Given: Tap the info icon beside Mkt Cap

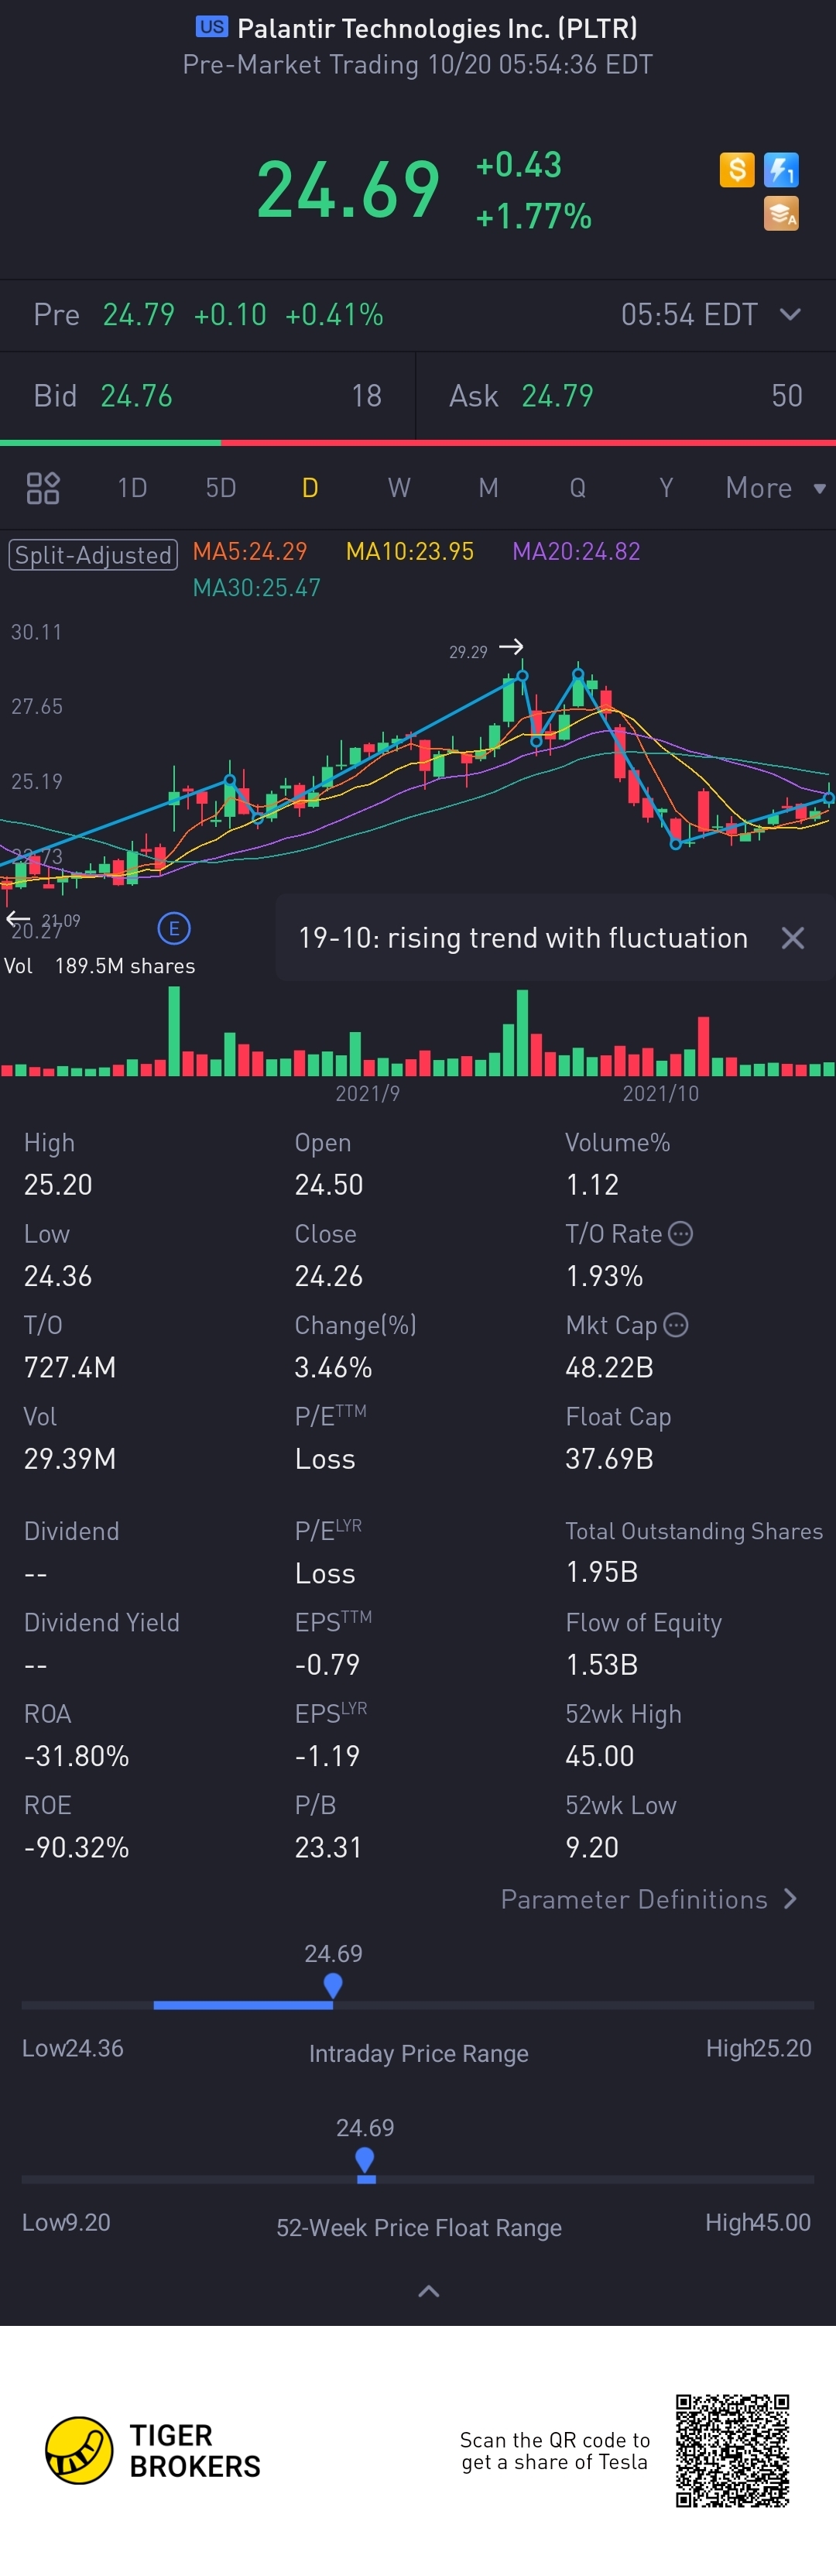Looking at the screenshot, I should 676,1325.
